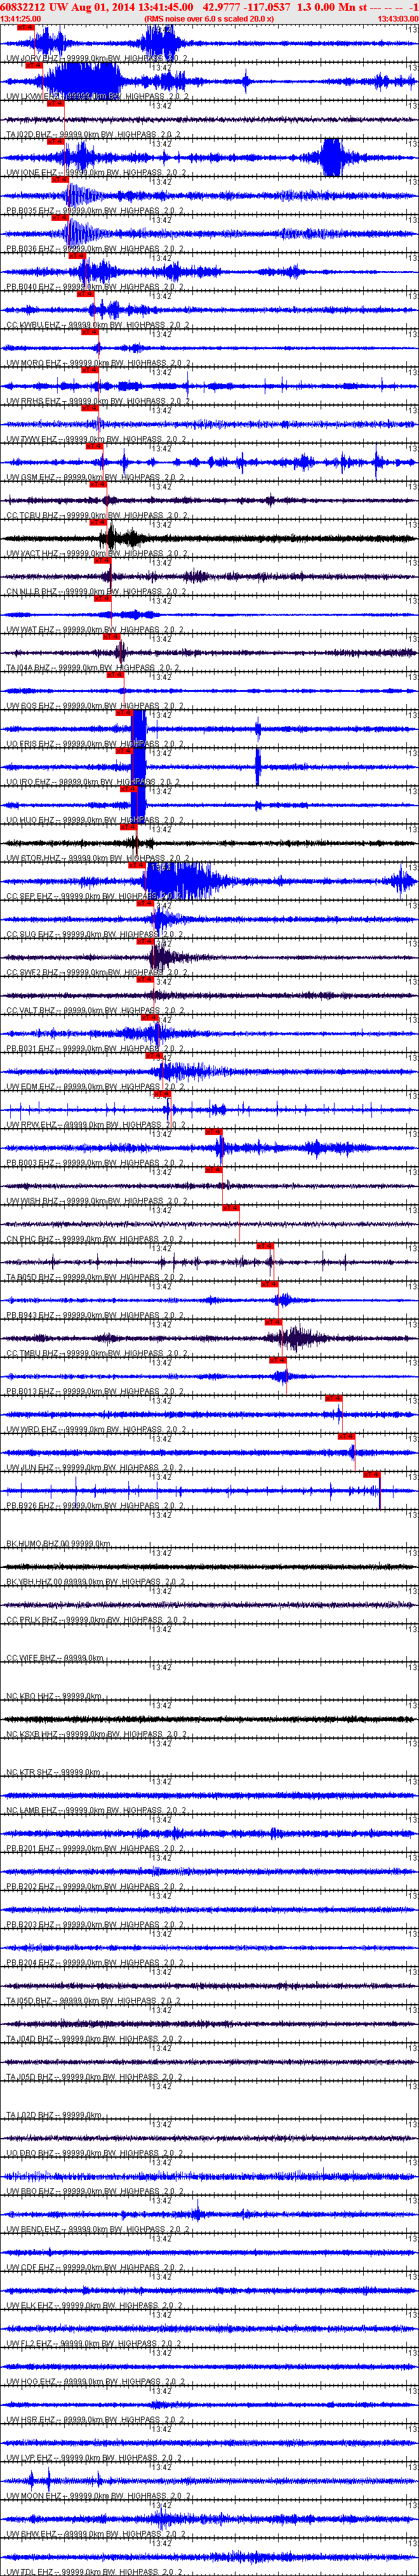
Task: Click the red pick marker on CN PHC trace
Action: tap(231, 1208)
